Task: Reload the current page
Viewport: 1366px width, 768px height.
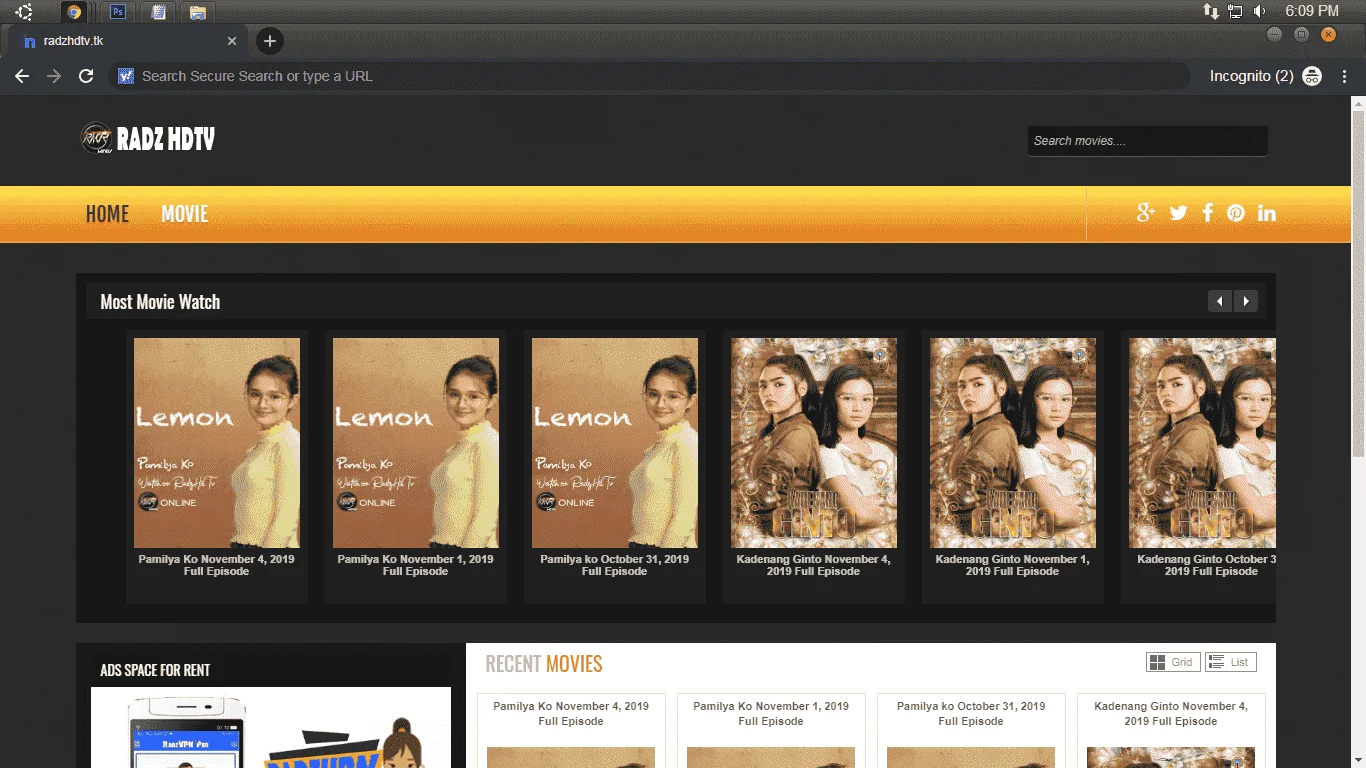Action: pyautogui.click(x=86, y=76)
